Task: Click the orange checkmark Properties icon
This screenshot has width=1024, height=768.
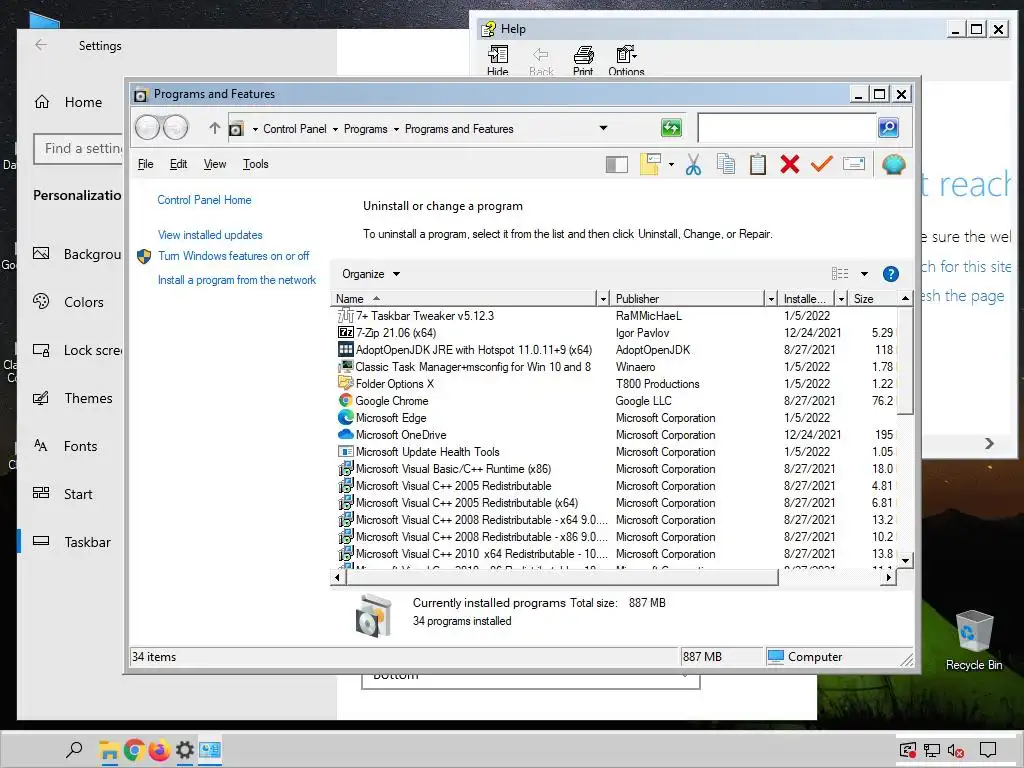Action: pos(822,163)
